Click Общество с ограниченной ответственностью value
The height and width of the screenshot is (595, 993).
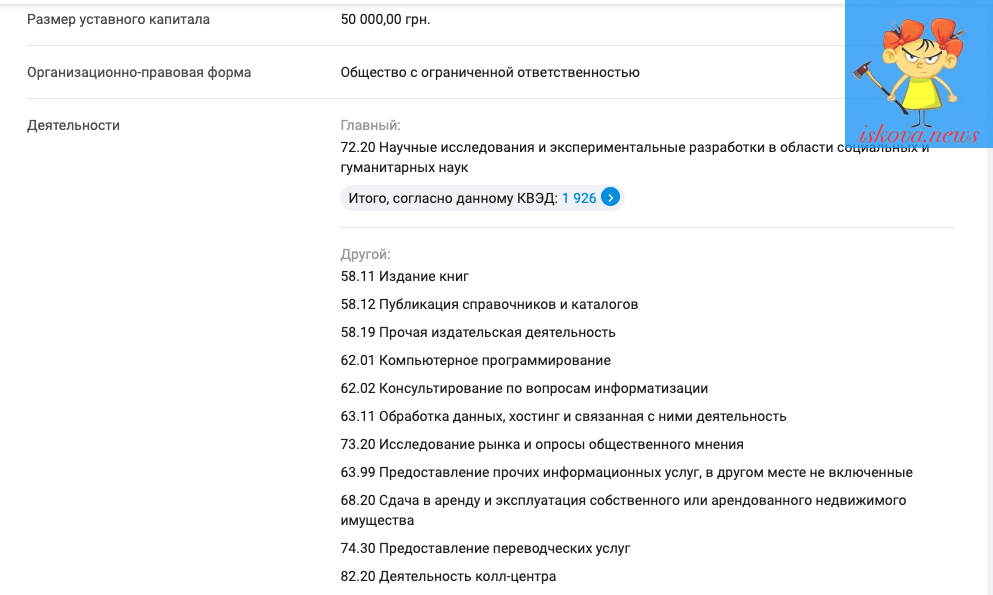pos(490,72)
